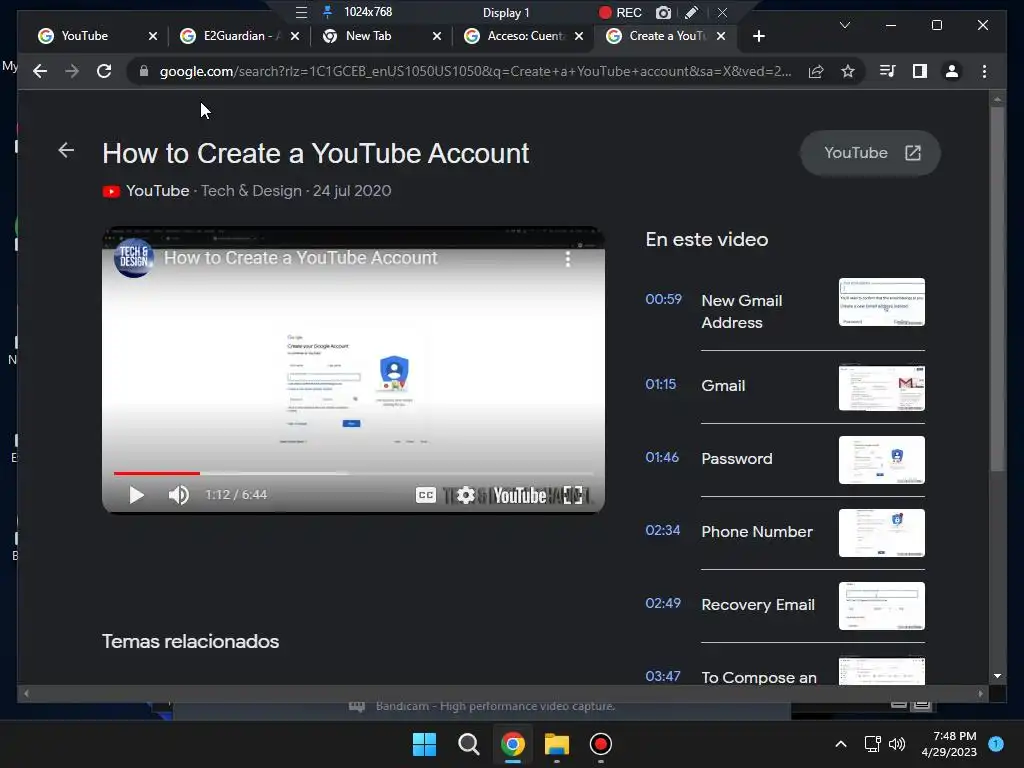Open File Explorer from taskbar
1024x768 pixels.
557,744
